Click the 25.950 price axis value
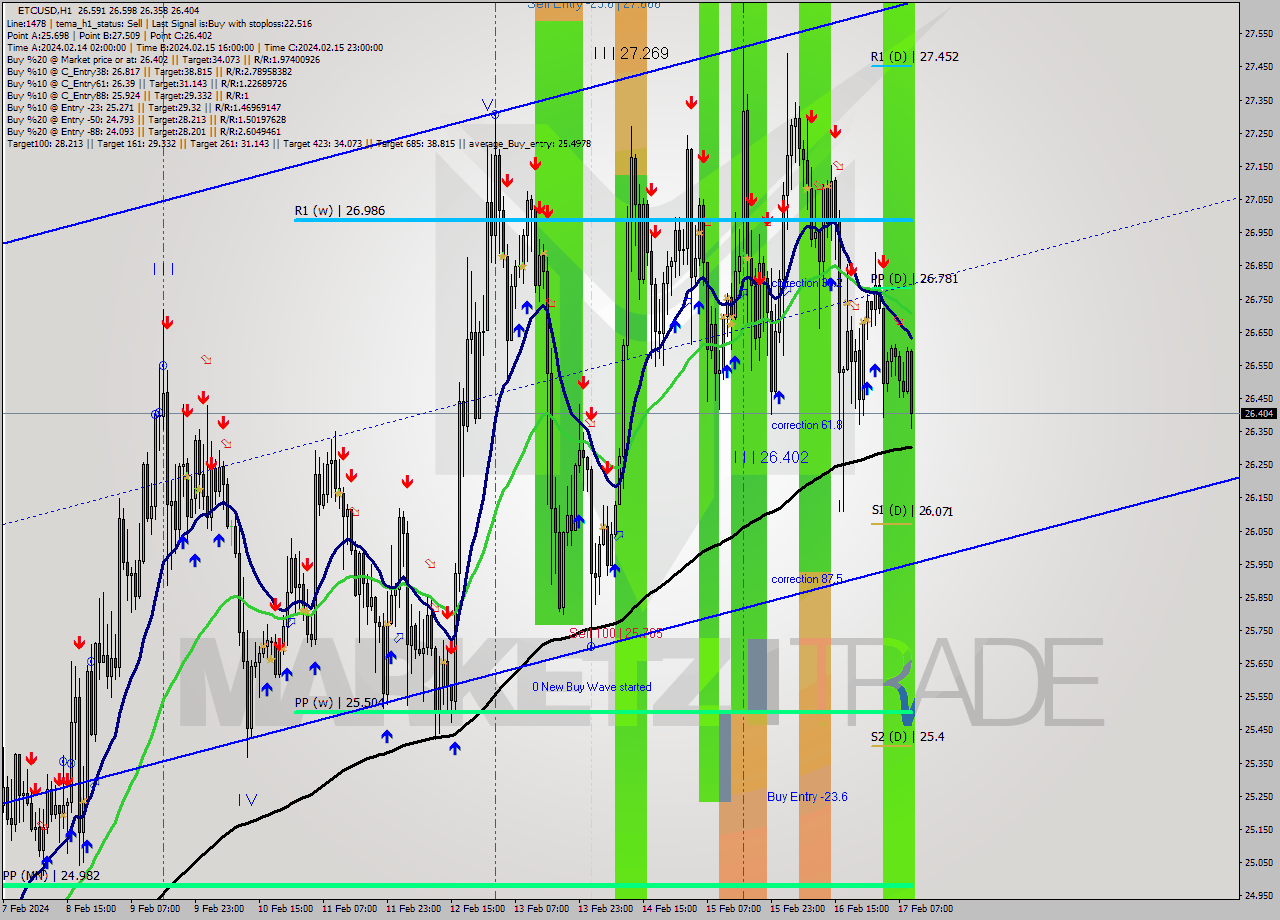The height and width of the screenshot is (920, 1280). point(1258,564)
